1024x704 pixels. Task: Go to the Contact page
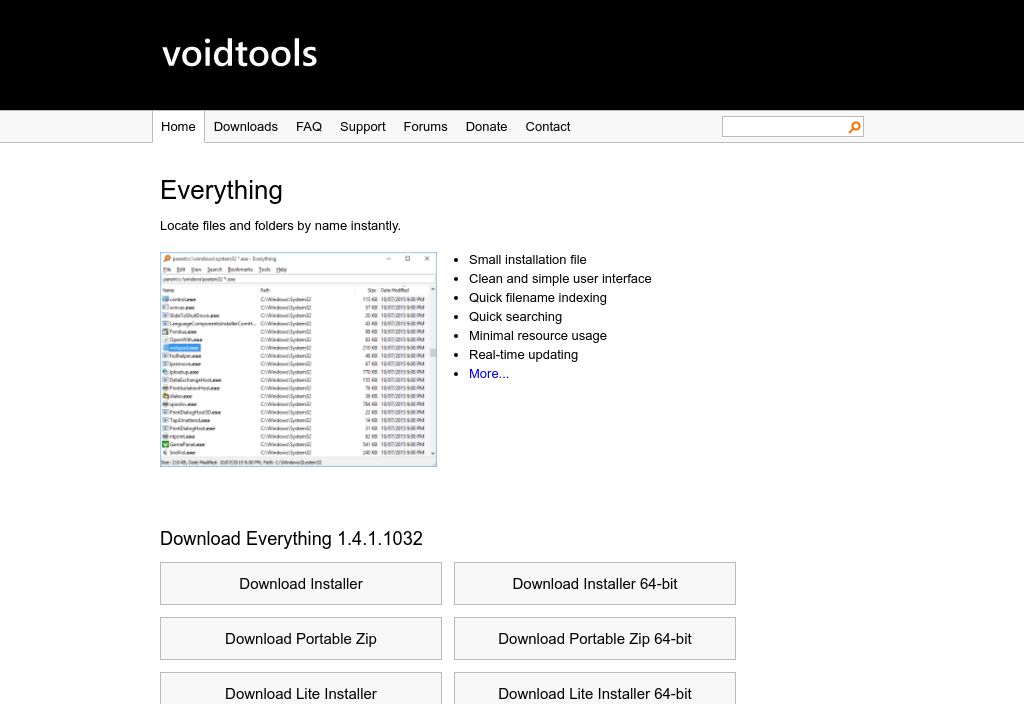pos(547,127)
